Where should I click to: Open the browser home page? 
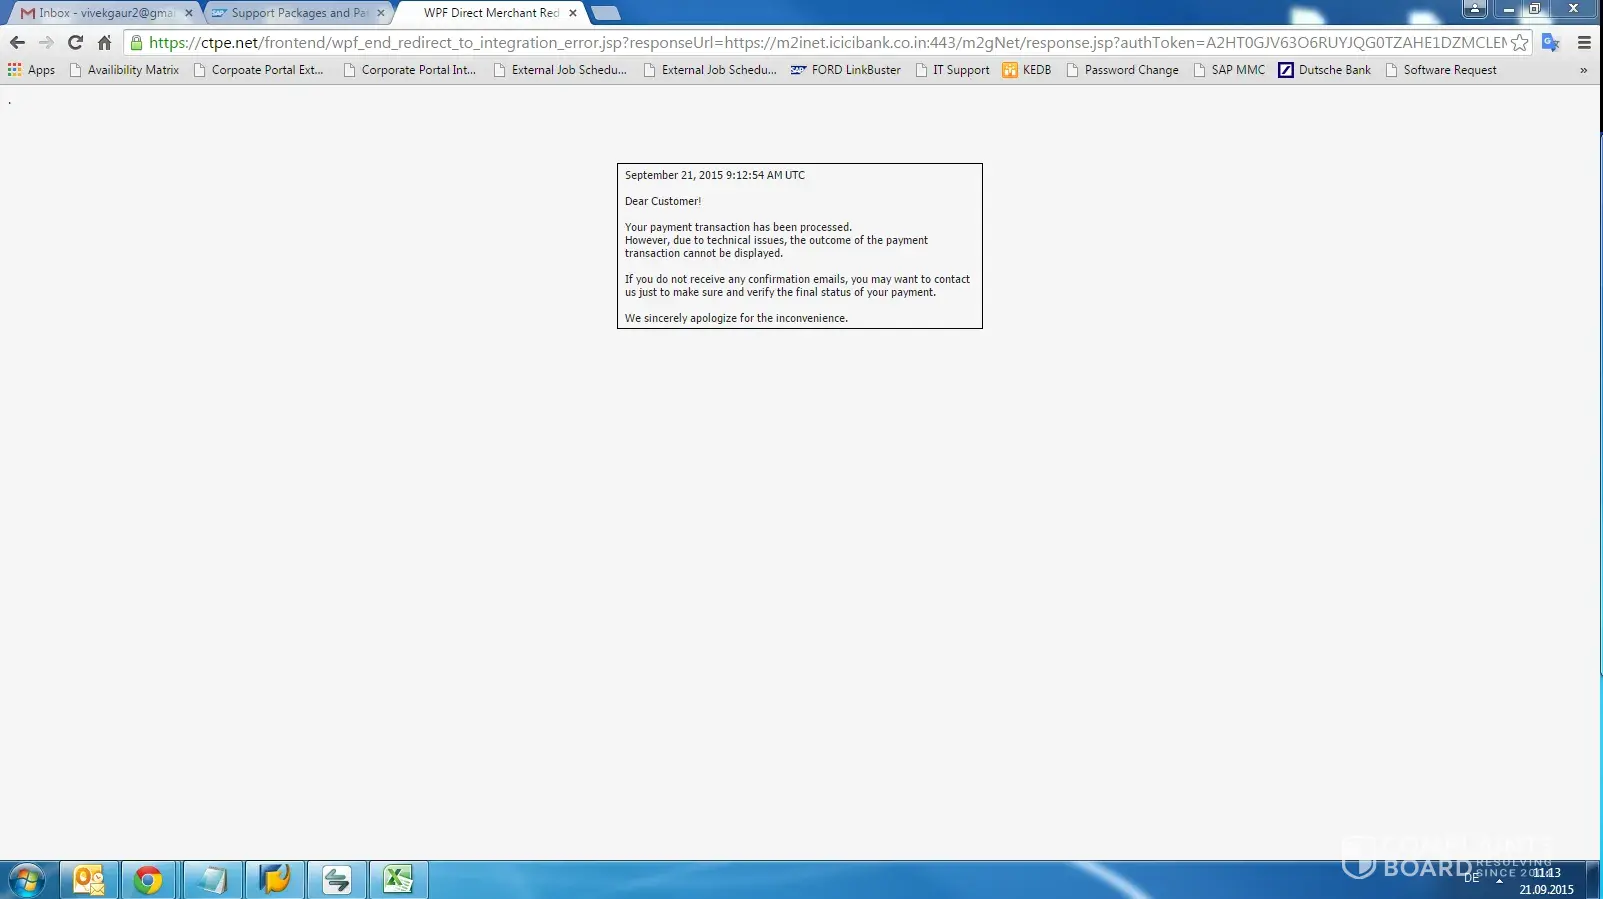click(104, 43)
